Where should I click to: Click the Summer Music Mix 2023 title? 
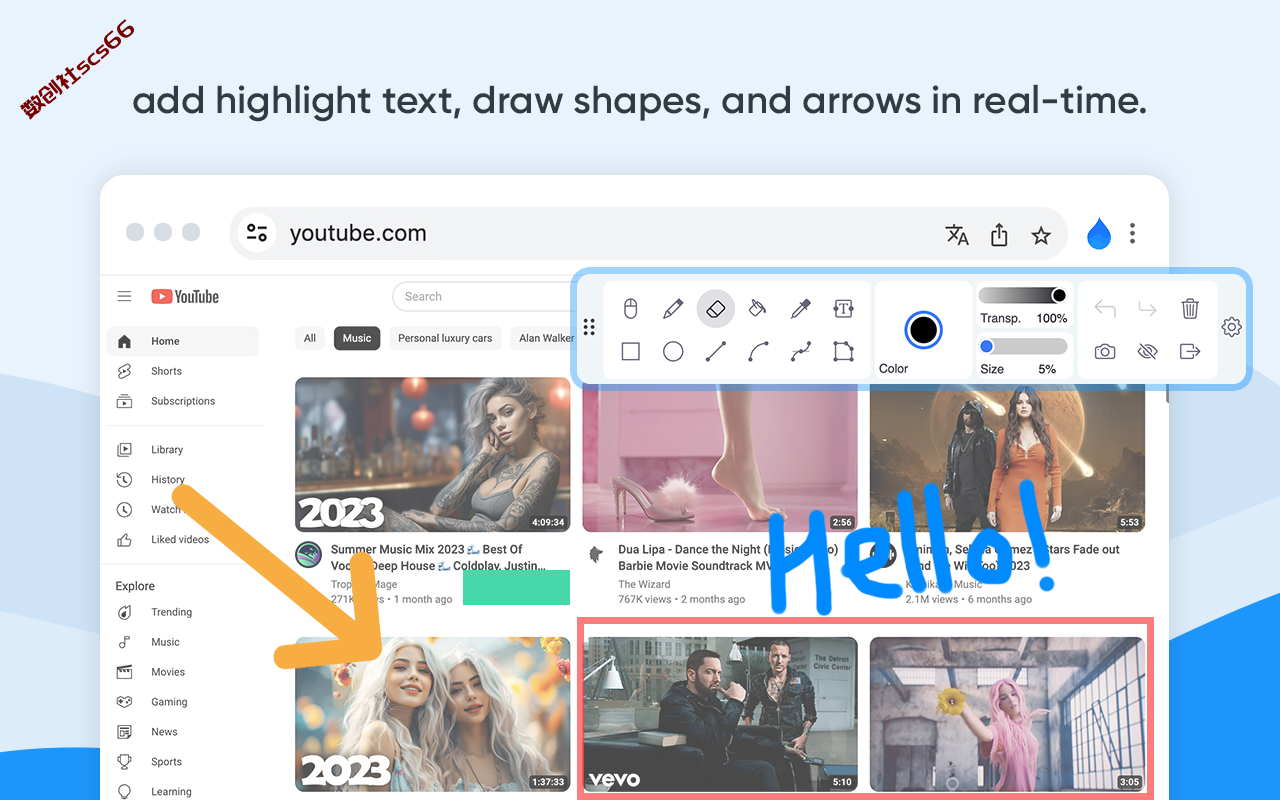[x=438, y=557]
